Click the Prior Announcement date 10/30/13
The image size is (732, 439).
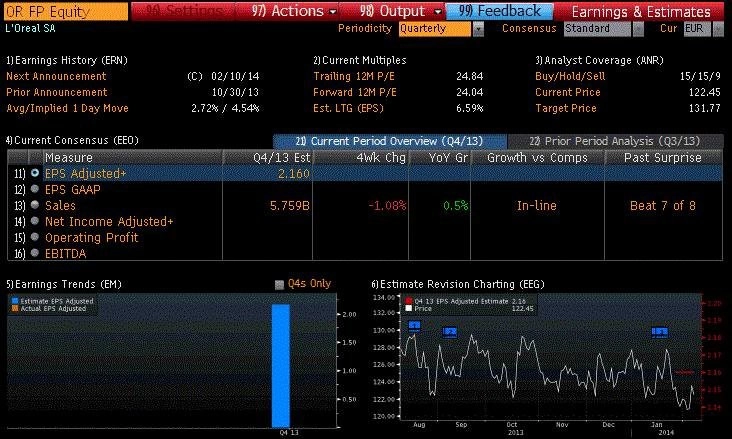click(235, 92)
